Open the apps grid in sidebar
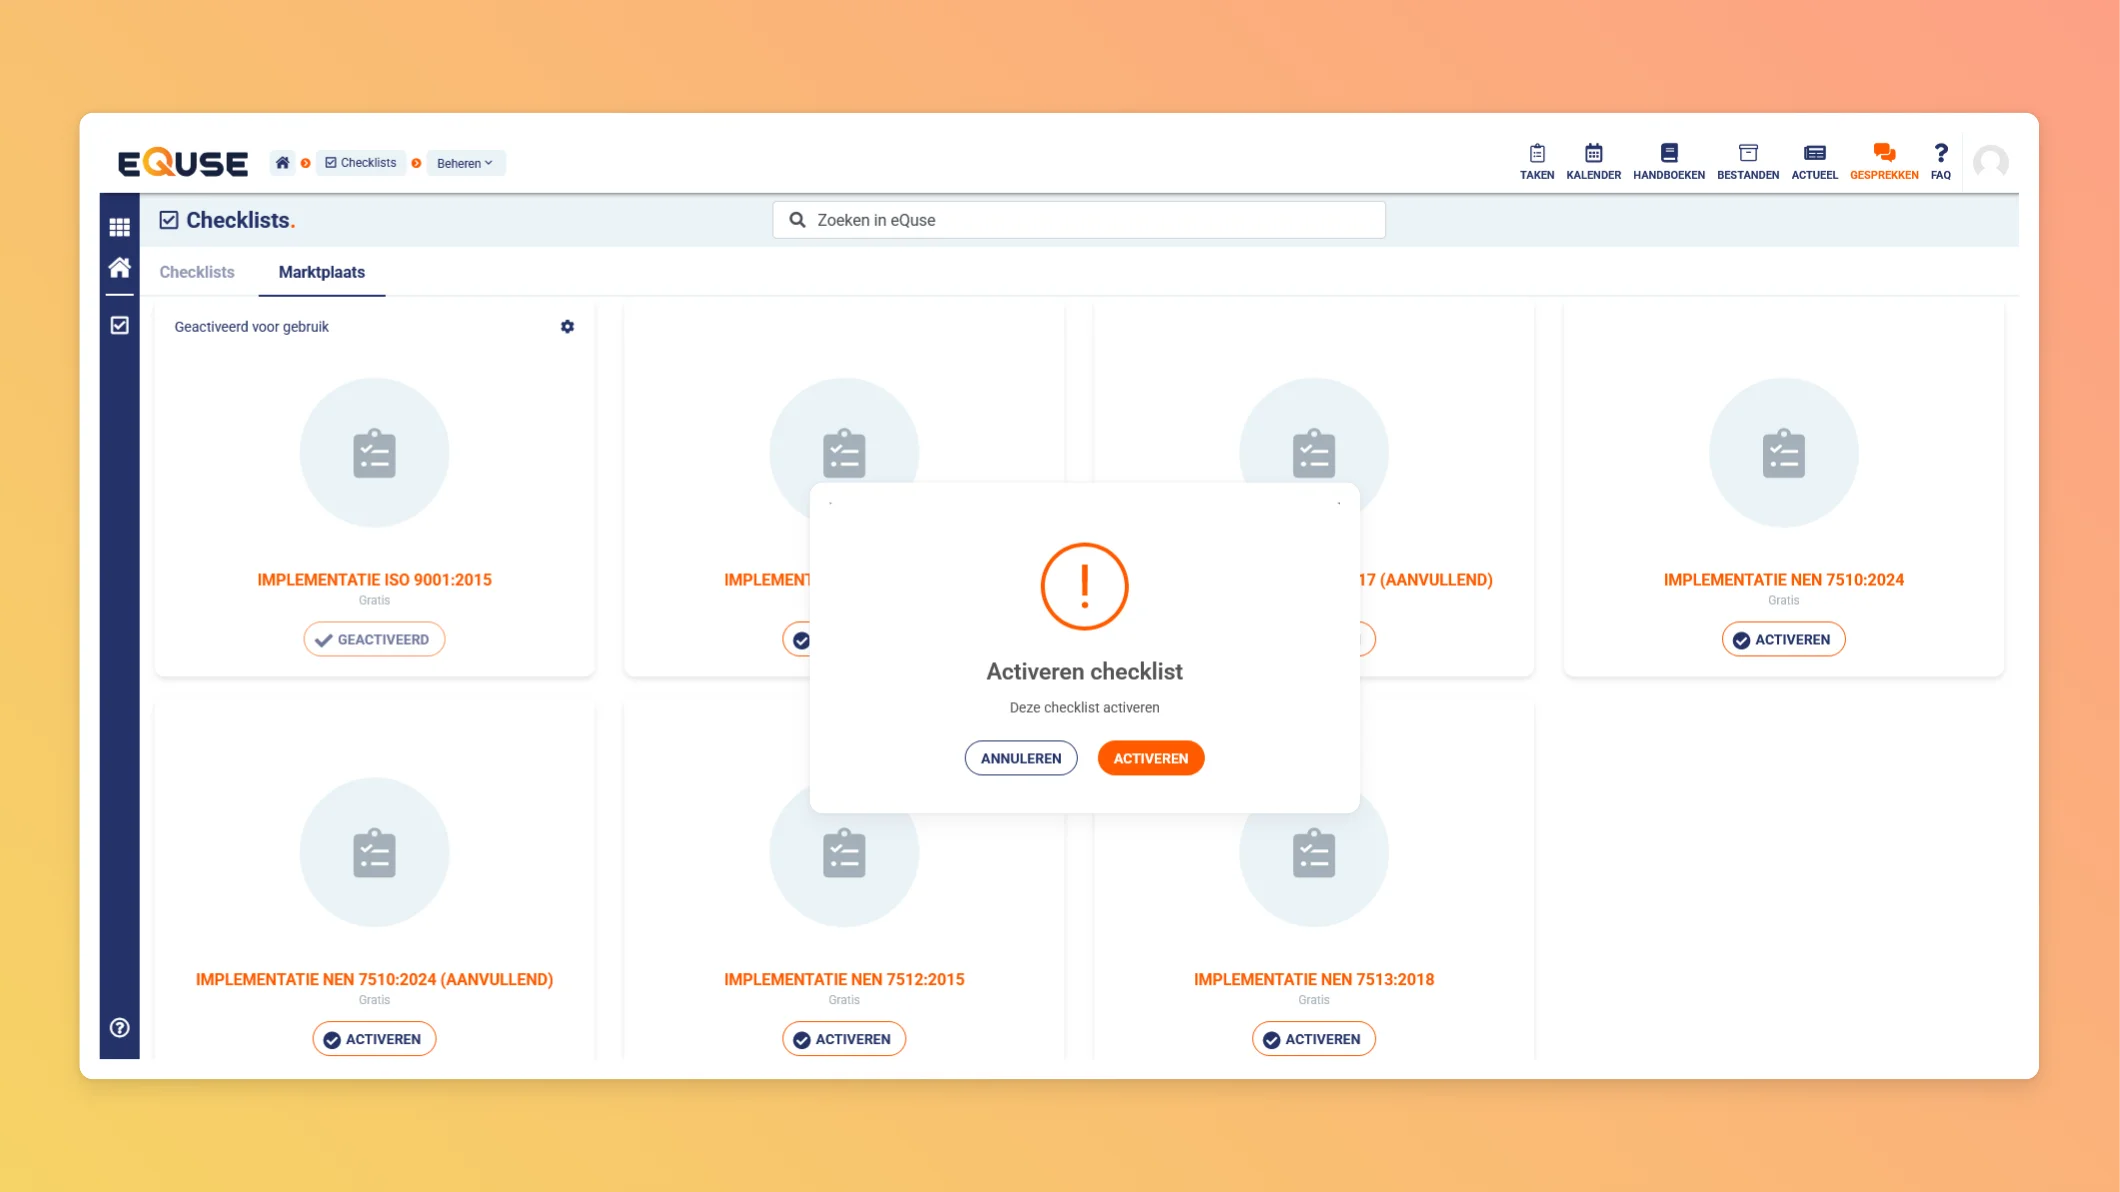 pos(119,227)
